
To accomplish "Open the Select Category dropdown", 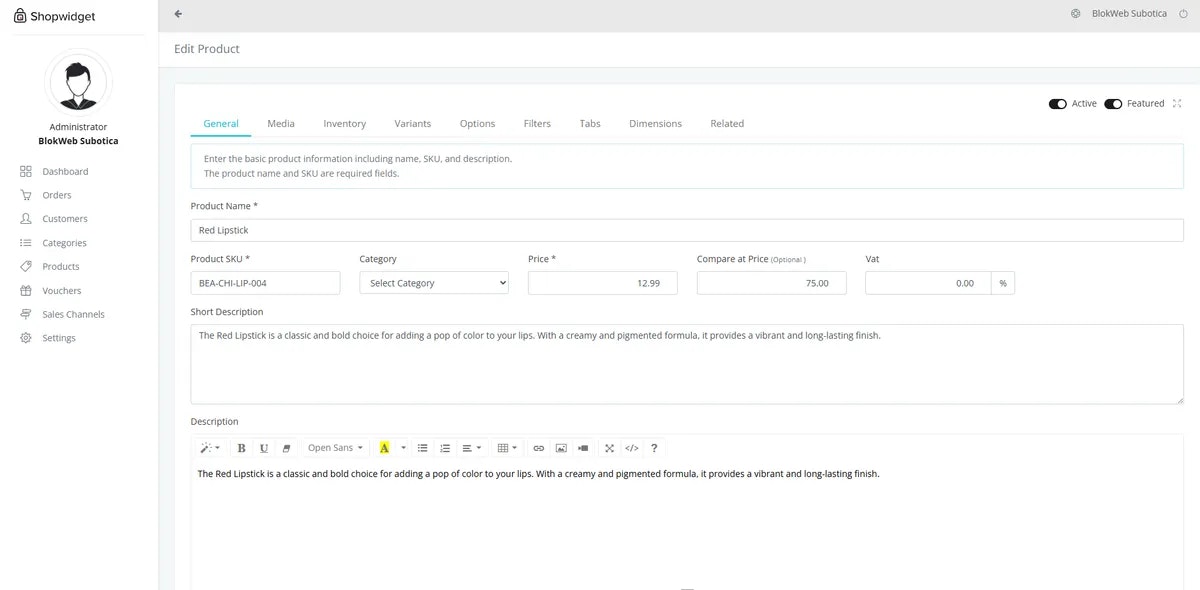I will [x=433, y=282].
